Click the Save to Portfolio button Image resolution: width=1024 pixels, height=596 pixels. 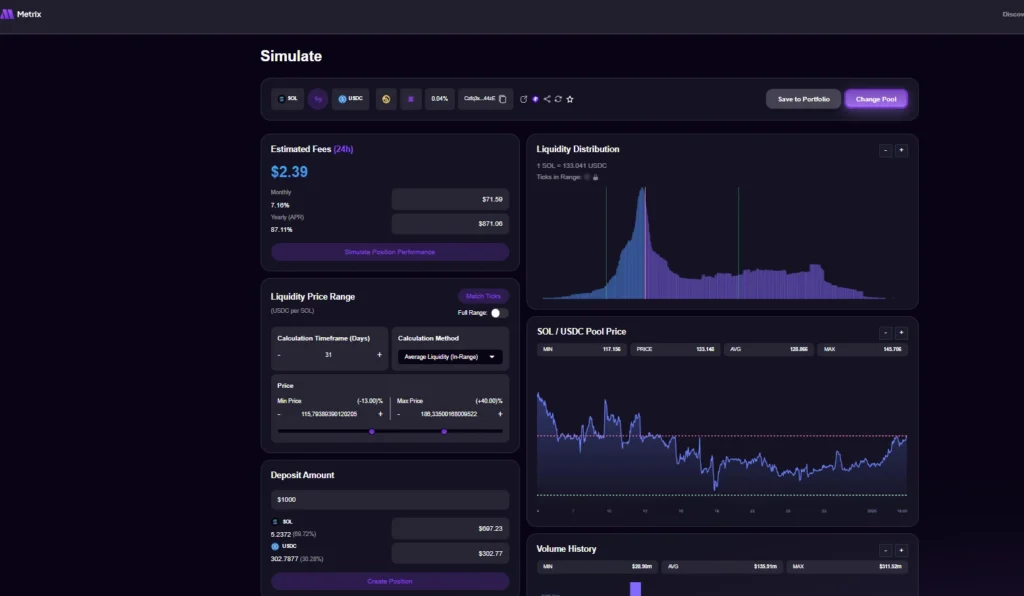click(803, 99)
